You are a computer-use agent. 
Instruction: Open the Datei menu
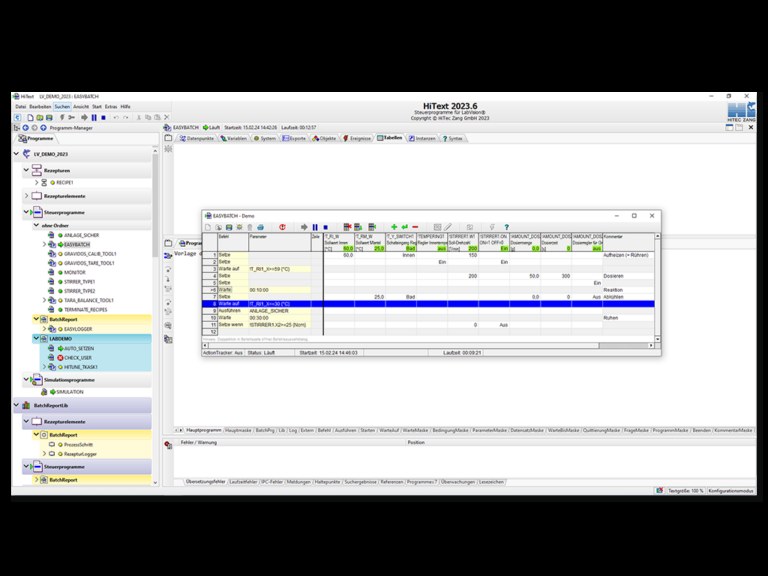pyautogui.click(x=21, y=106)
